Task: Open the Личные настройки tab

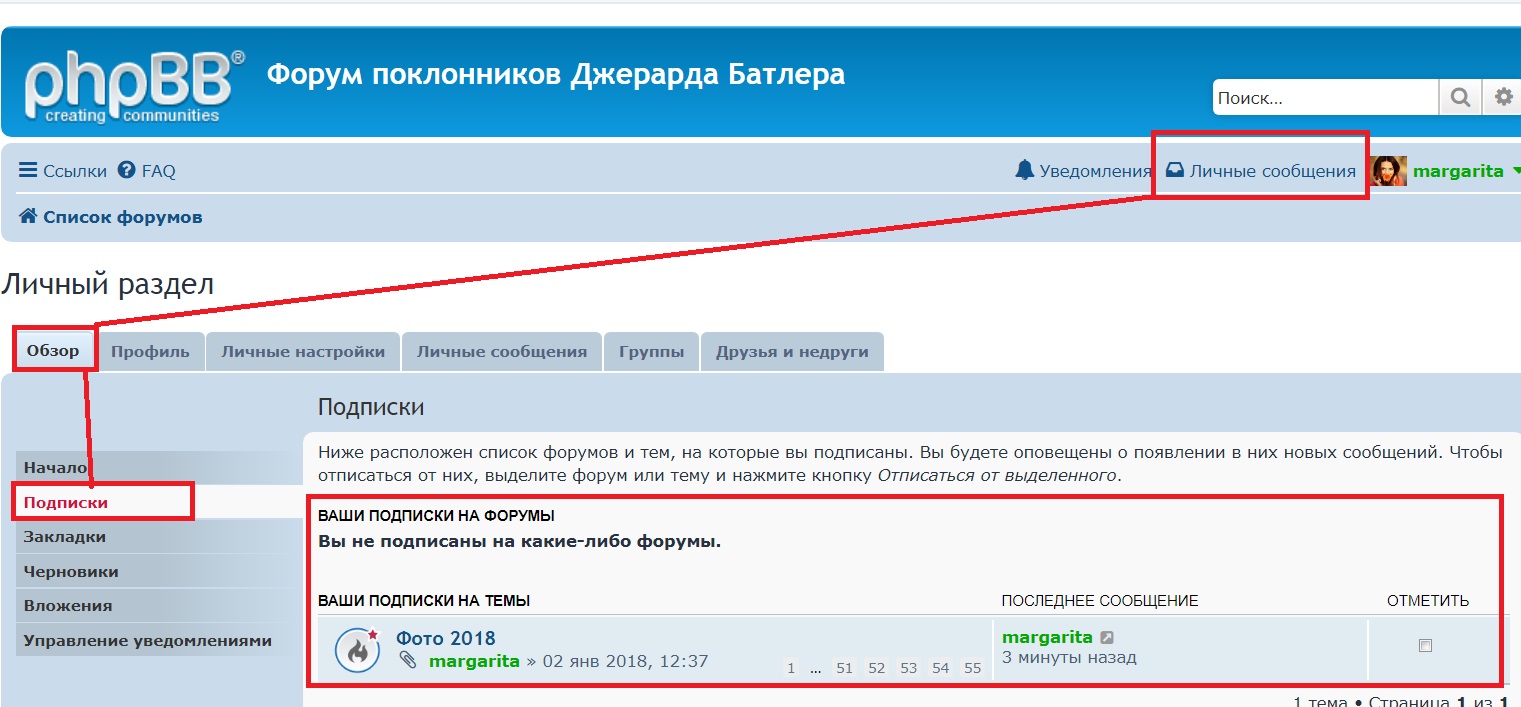Action: [302, 352]
